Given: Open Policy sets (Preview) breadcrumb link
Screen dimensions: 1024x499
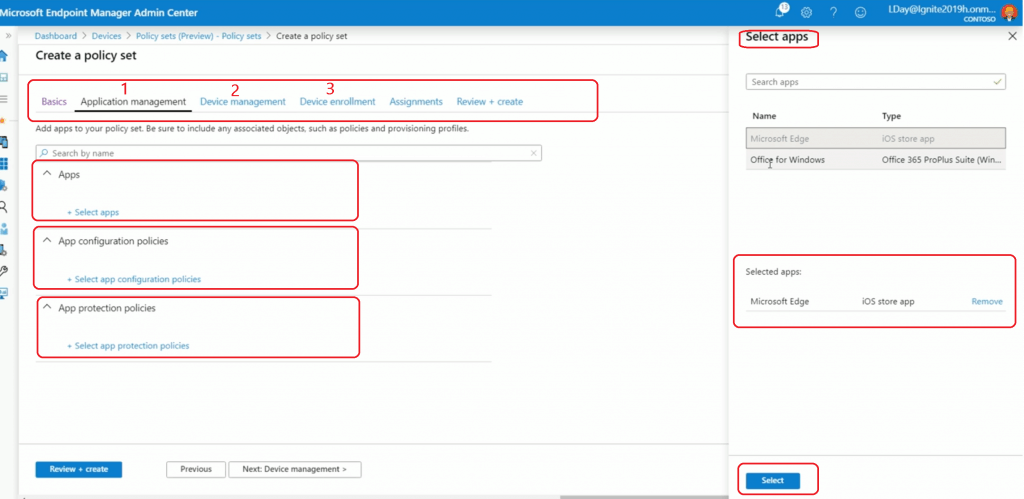Looking at the screenshot, I should (199, 36).
